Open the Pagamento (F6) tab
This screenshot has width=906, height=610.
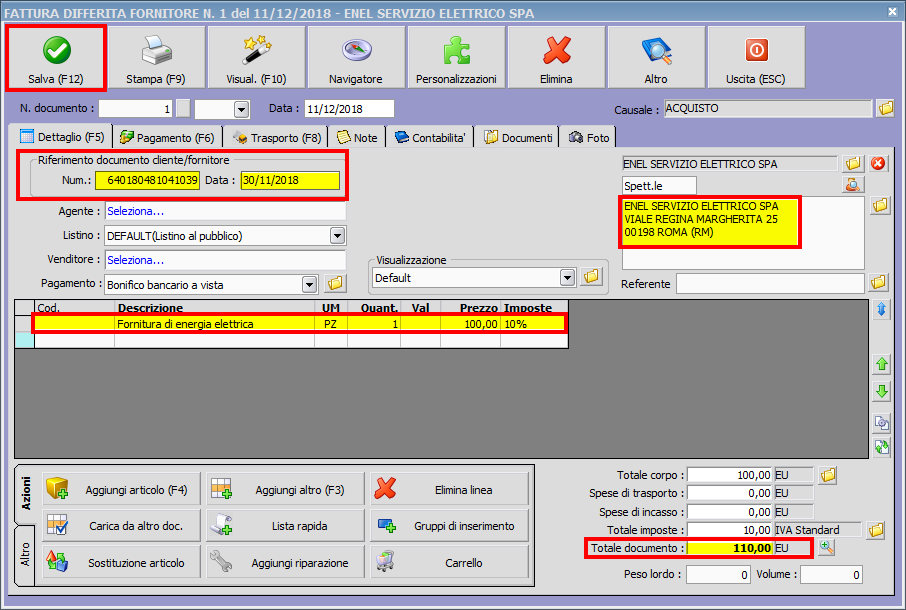(167, 137)
